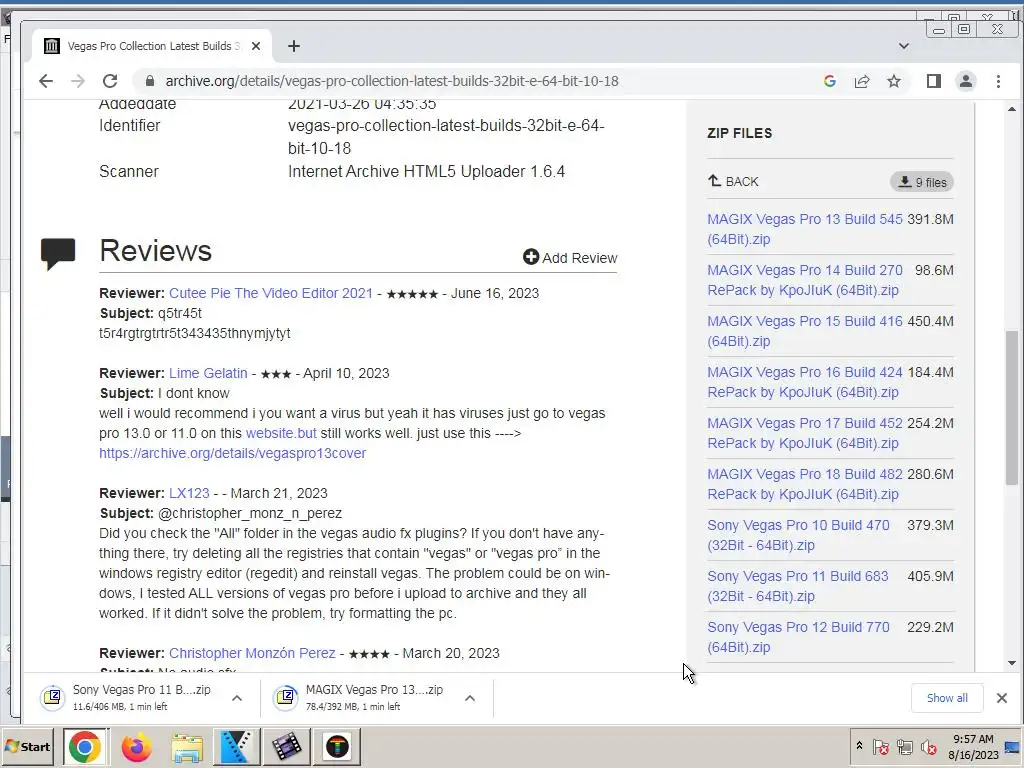Download Sony Vegas Pro 10 Build 470 zip
Image resolution: width=1024 pixels, height=768 pixels.
click(798, 535)
